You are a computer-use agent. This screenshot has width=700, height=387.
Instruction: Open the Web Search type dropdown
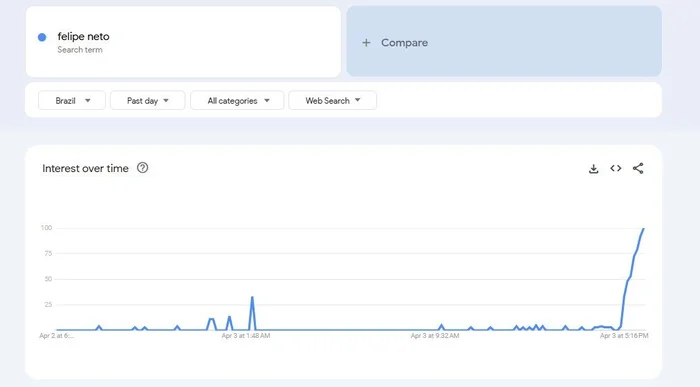pyautogui.click(x=333, y=100)
